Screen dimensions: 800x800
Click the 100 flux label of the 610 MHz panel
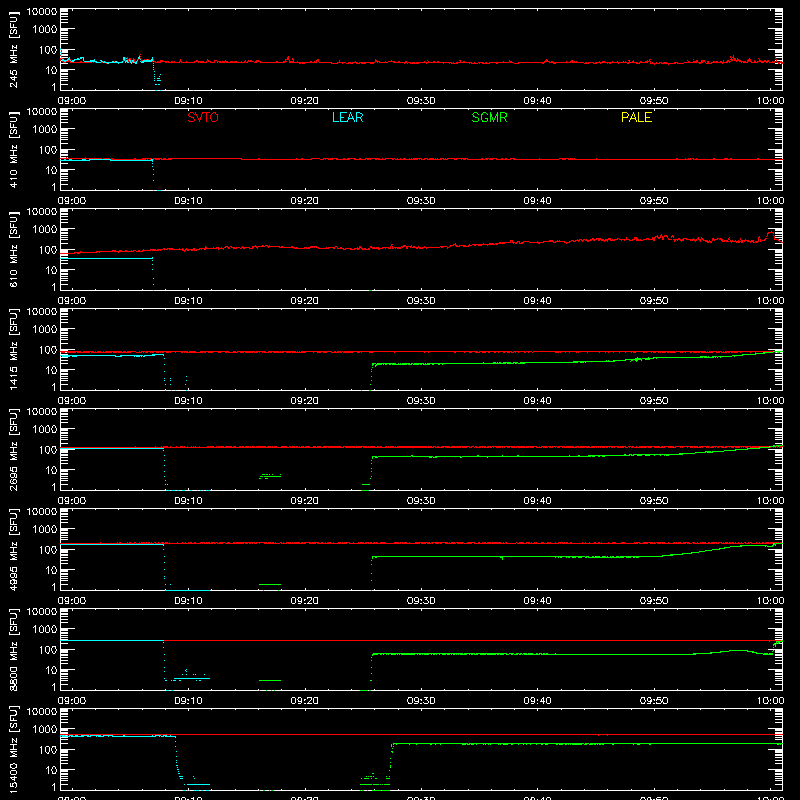point(48,250)
